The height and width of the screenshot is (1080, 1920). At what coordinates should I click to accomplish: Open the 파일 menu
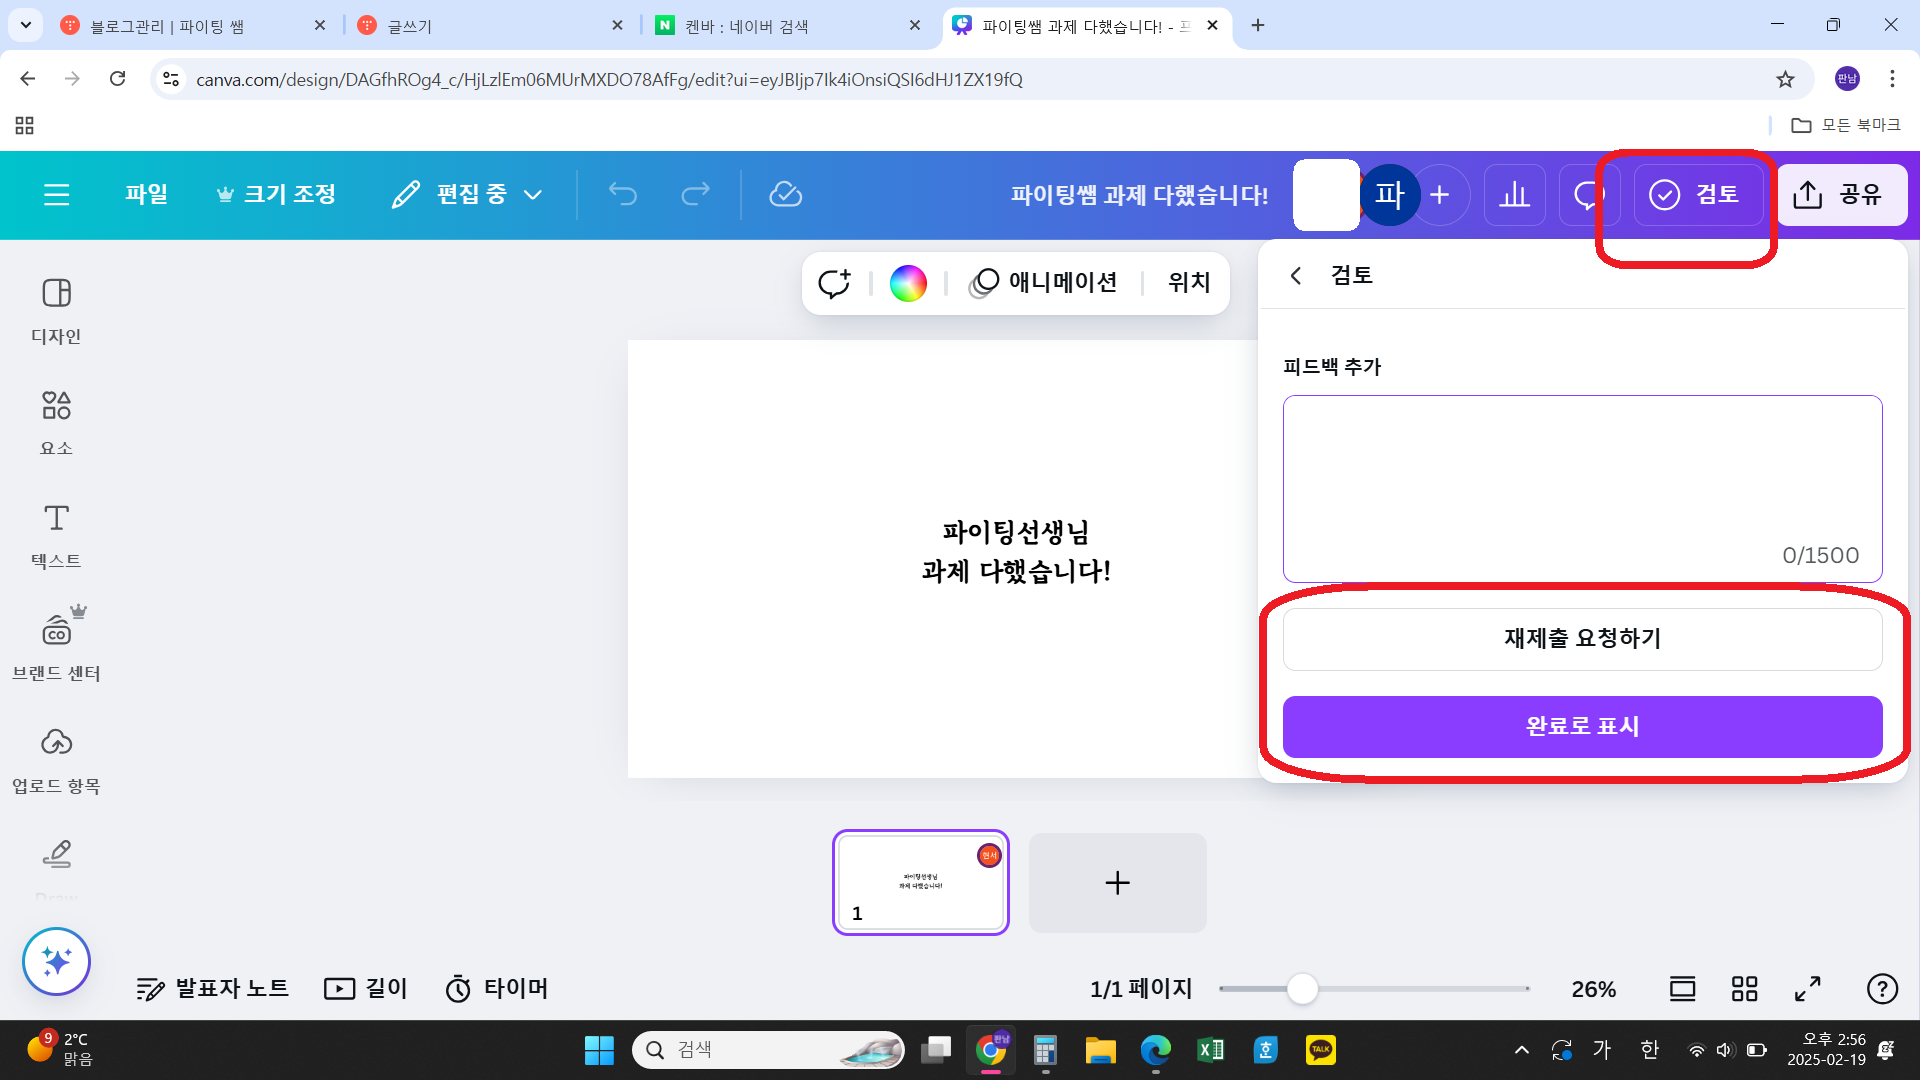(146, 194)
